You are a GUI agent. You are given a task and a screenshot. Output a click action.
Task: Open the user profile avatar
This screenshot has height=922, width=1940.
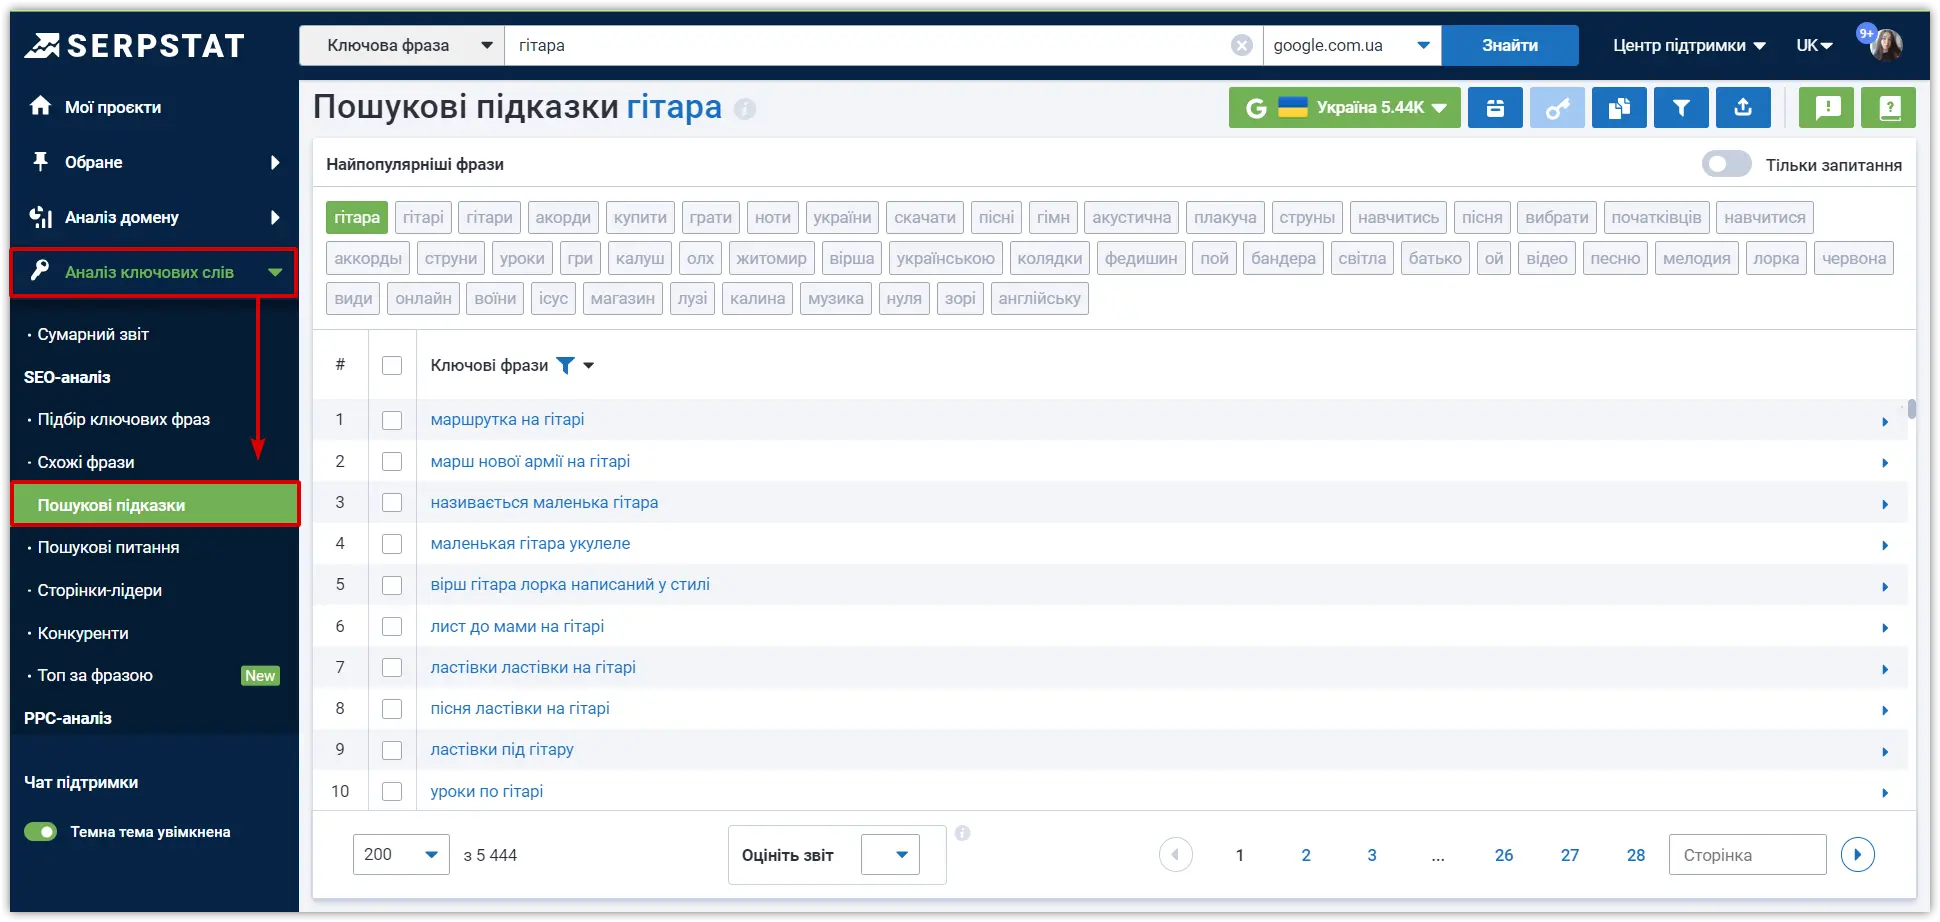click(x=1886, y=45)
